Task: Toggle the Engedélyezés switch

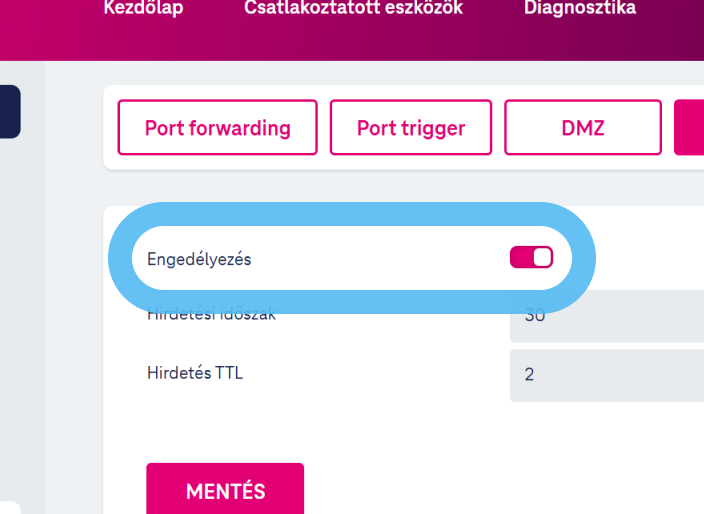Action: pos(531,258)
